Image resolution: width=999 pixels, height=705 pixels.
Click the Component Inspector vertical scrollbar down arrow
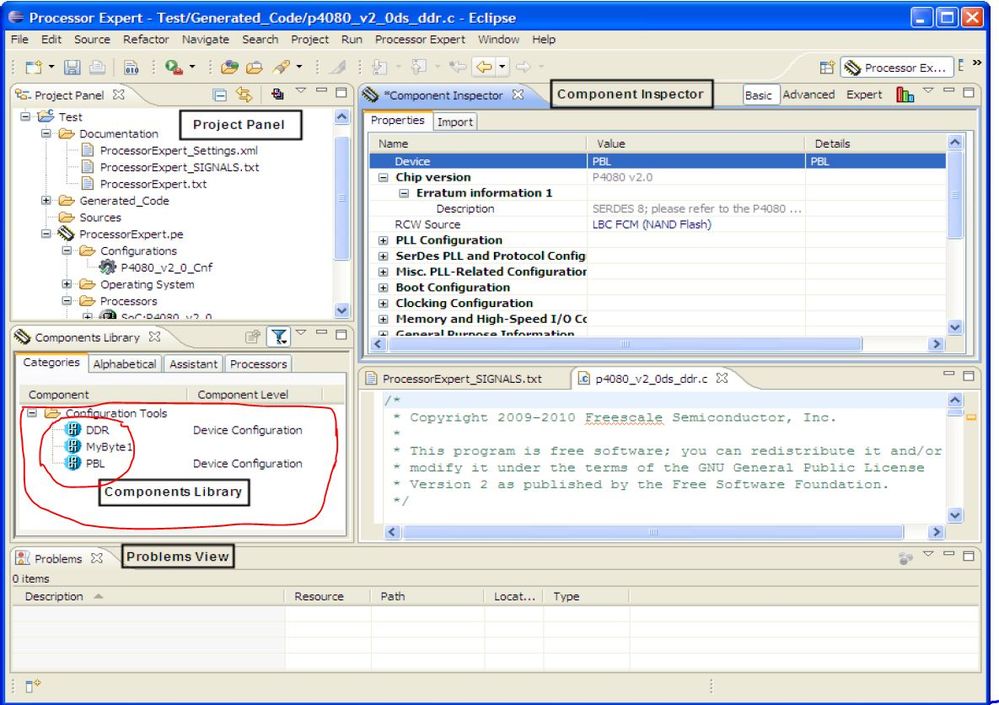click(954, 327)
